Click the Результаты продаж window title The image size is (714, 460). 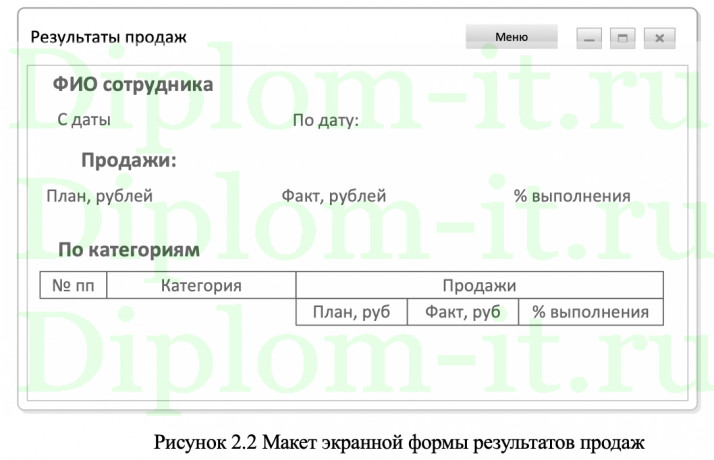[x=108, y=37]
